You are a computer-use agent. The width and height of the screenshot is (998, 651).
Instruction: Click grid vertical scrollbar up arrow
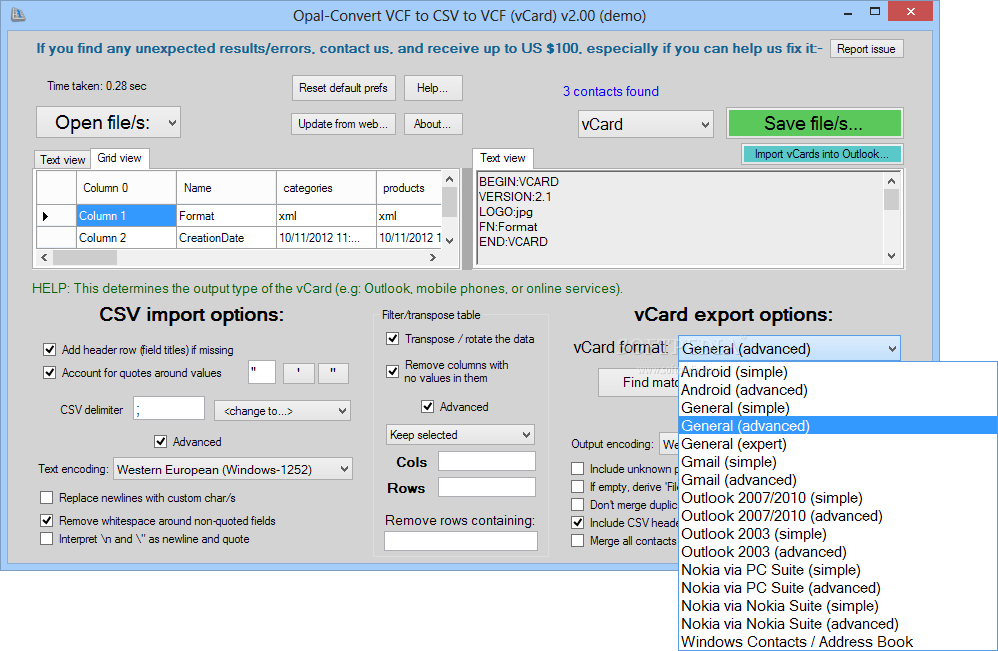[x=449, y=179]
